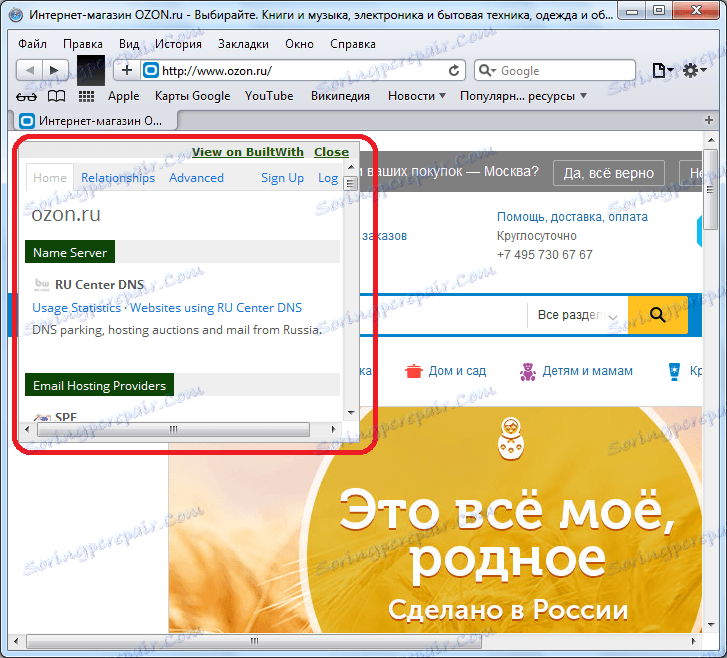Open the Reading List glasses icon

pyautogui.click(x=26, y=96)
